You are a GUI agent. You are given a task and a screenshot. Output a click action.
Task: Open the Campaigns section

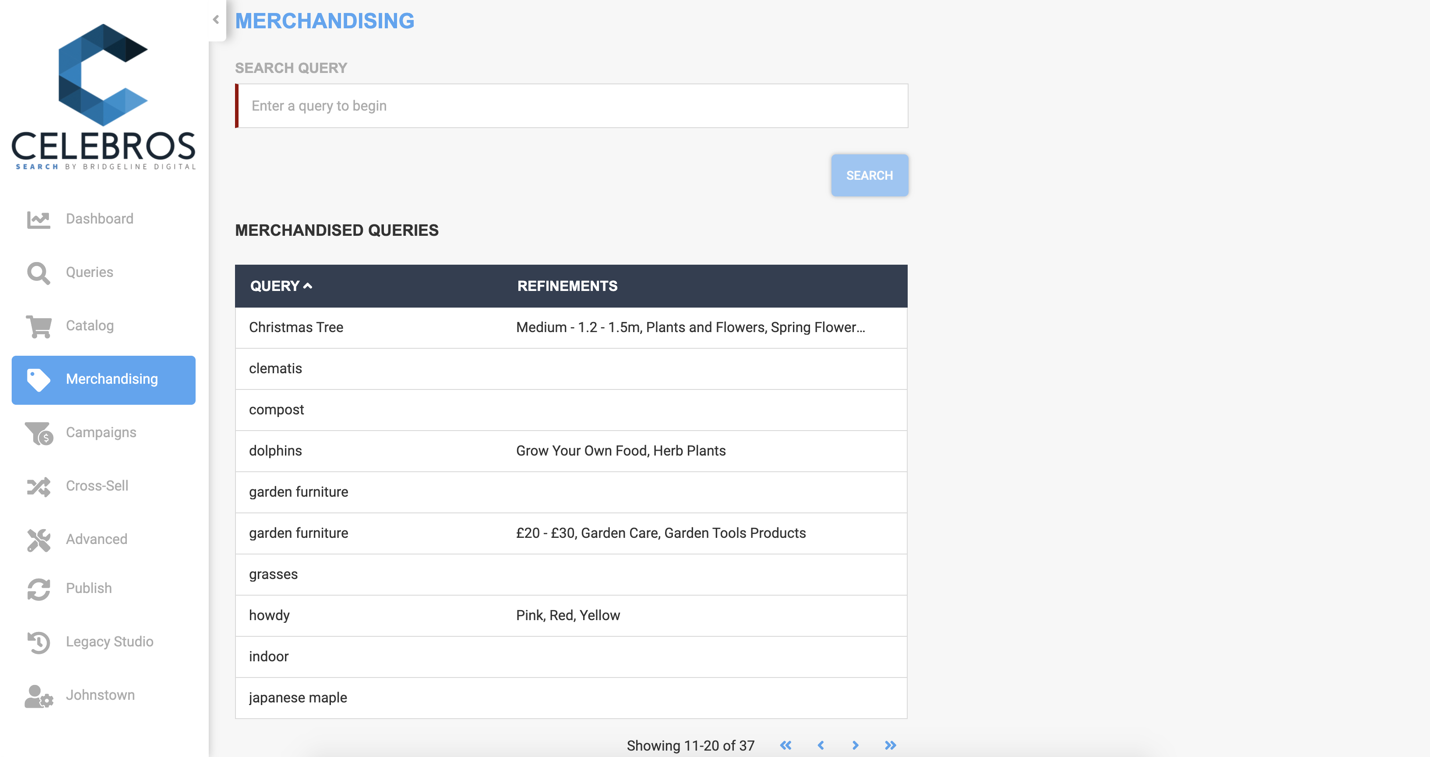pyautogui.click(x=103, y=433)
